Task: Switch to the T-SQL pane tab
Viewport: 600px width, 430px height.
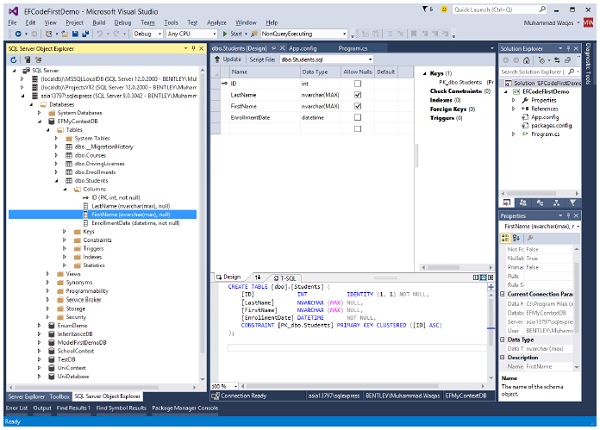Action: pyautogui.click(x=286, y=277)
